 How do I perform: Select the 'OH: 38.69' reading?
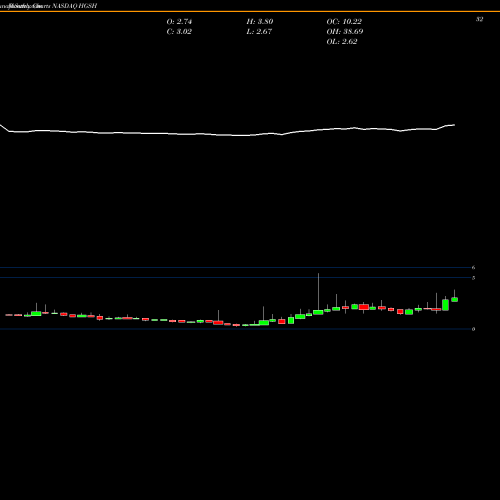[345, 32]
